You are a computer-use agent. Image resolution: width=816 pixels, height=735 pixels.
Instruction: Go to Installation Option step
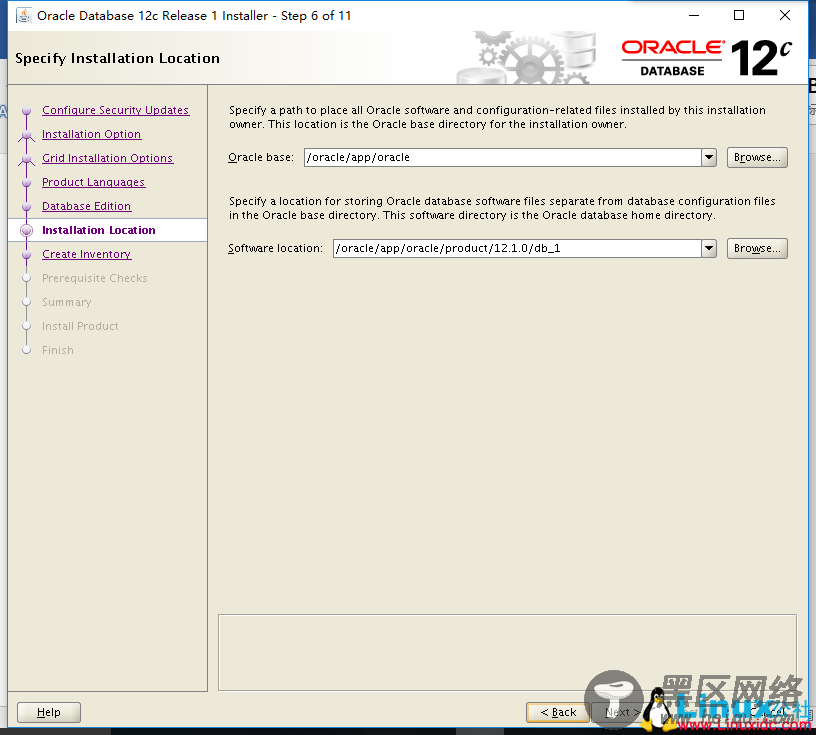tap(91, 134)
